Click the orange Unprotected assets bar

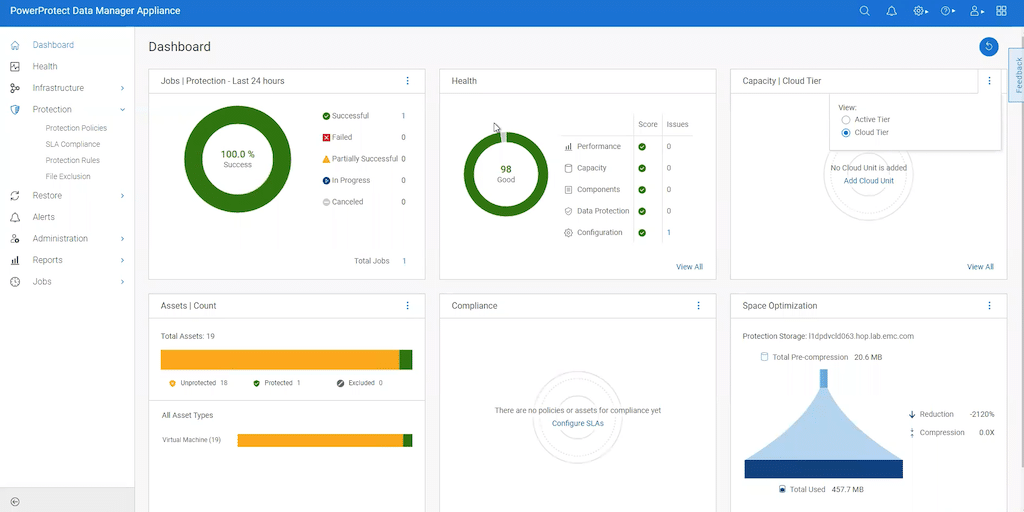pyautogui.click(x=280, y=360)
